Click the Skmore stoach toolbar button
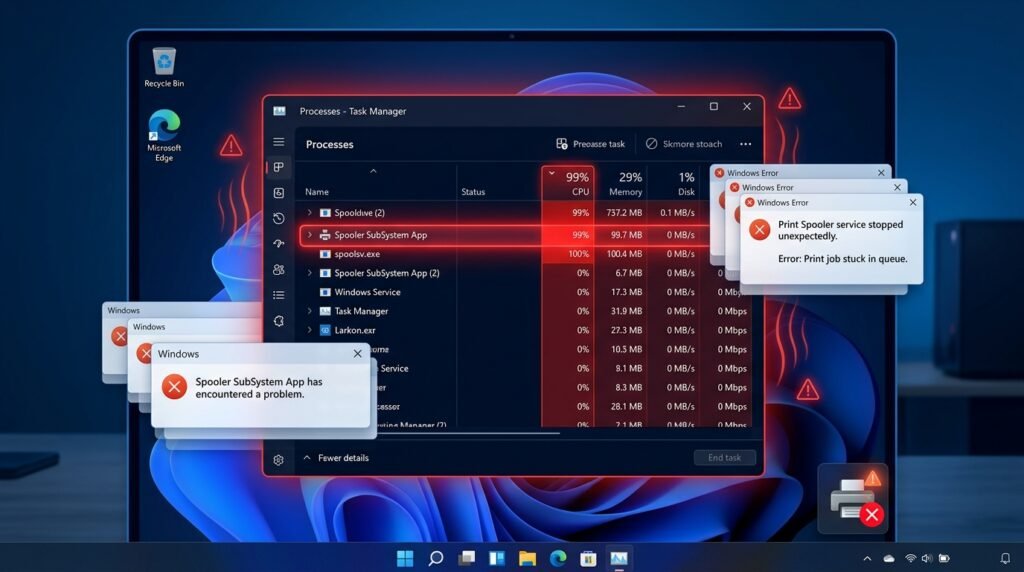Screen dimensions: 1024x572 pyautogui.click(x=684, y=144)
